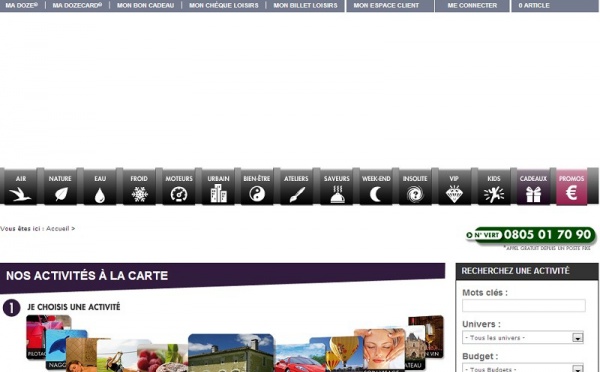Select the country house thumbnail
Viewport: 600px width, 372px height.
coord(231,353)
